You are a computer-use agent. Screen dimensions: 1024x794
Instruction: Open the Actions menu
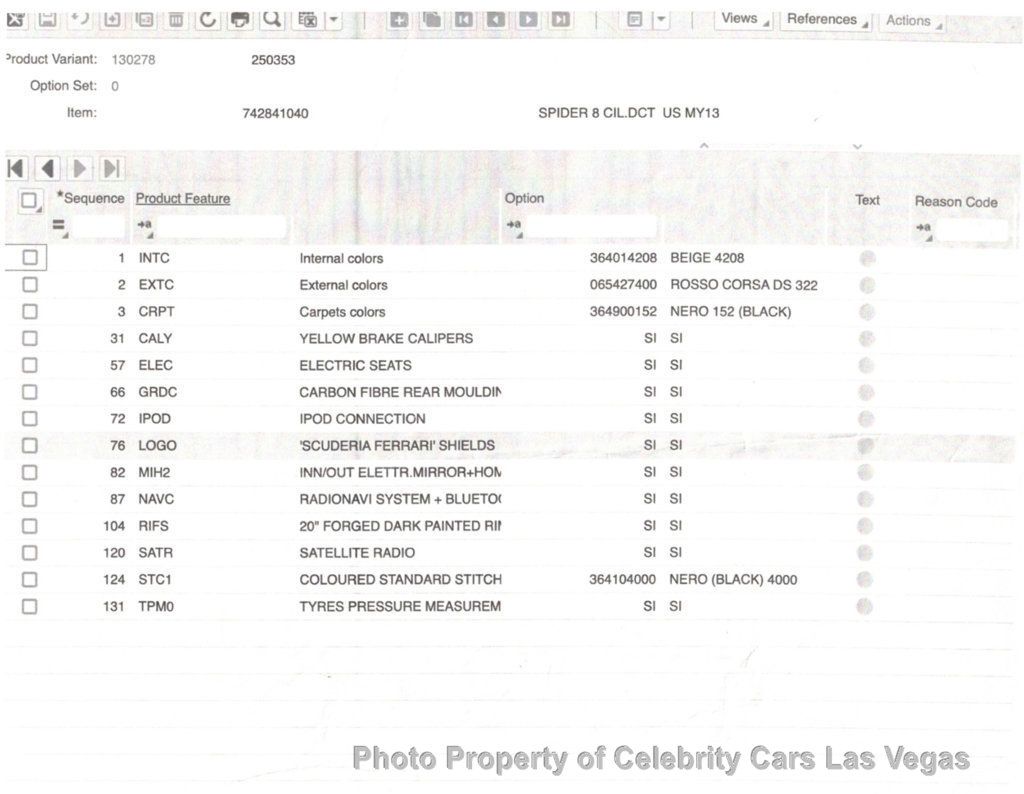click(x=912, y=21)
